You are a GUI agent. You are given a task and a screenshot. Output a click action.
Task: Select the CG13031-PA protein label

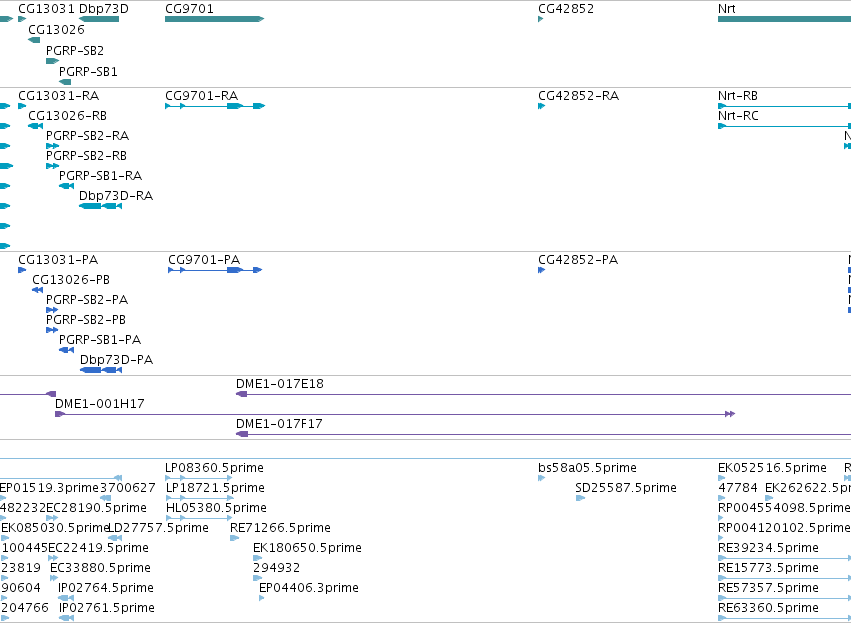point(58,260)
